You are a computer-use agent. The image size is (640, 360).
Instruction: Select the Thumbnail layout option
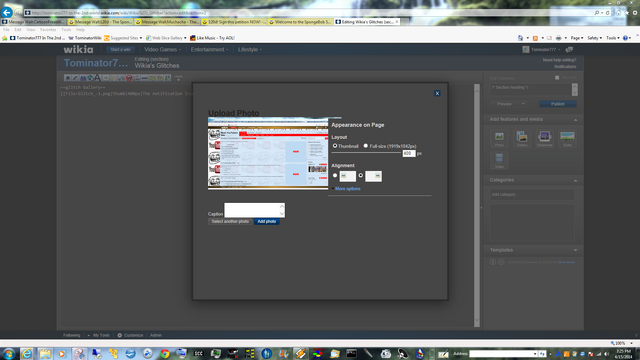click(335, 146)
